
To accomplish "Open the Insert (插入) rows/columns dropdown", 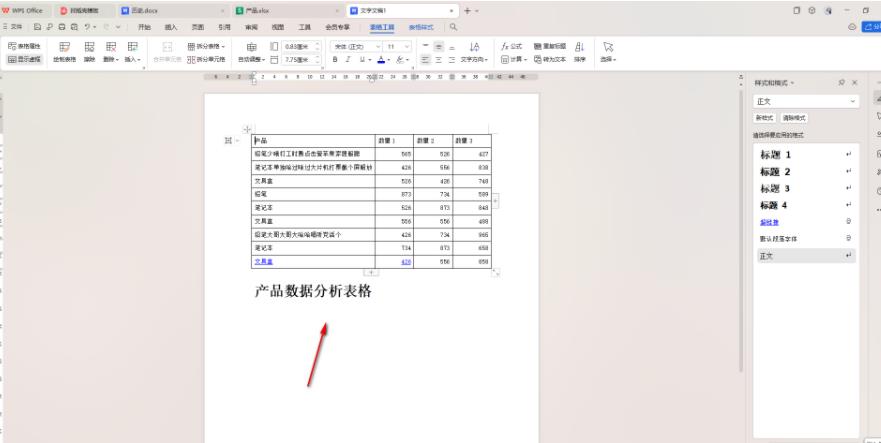I will (x=133, y=52).
